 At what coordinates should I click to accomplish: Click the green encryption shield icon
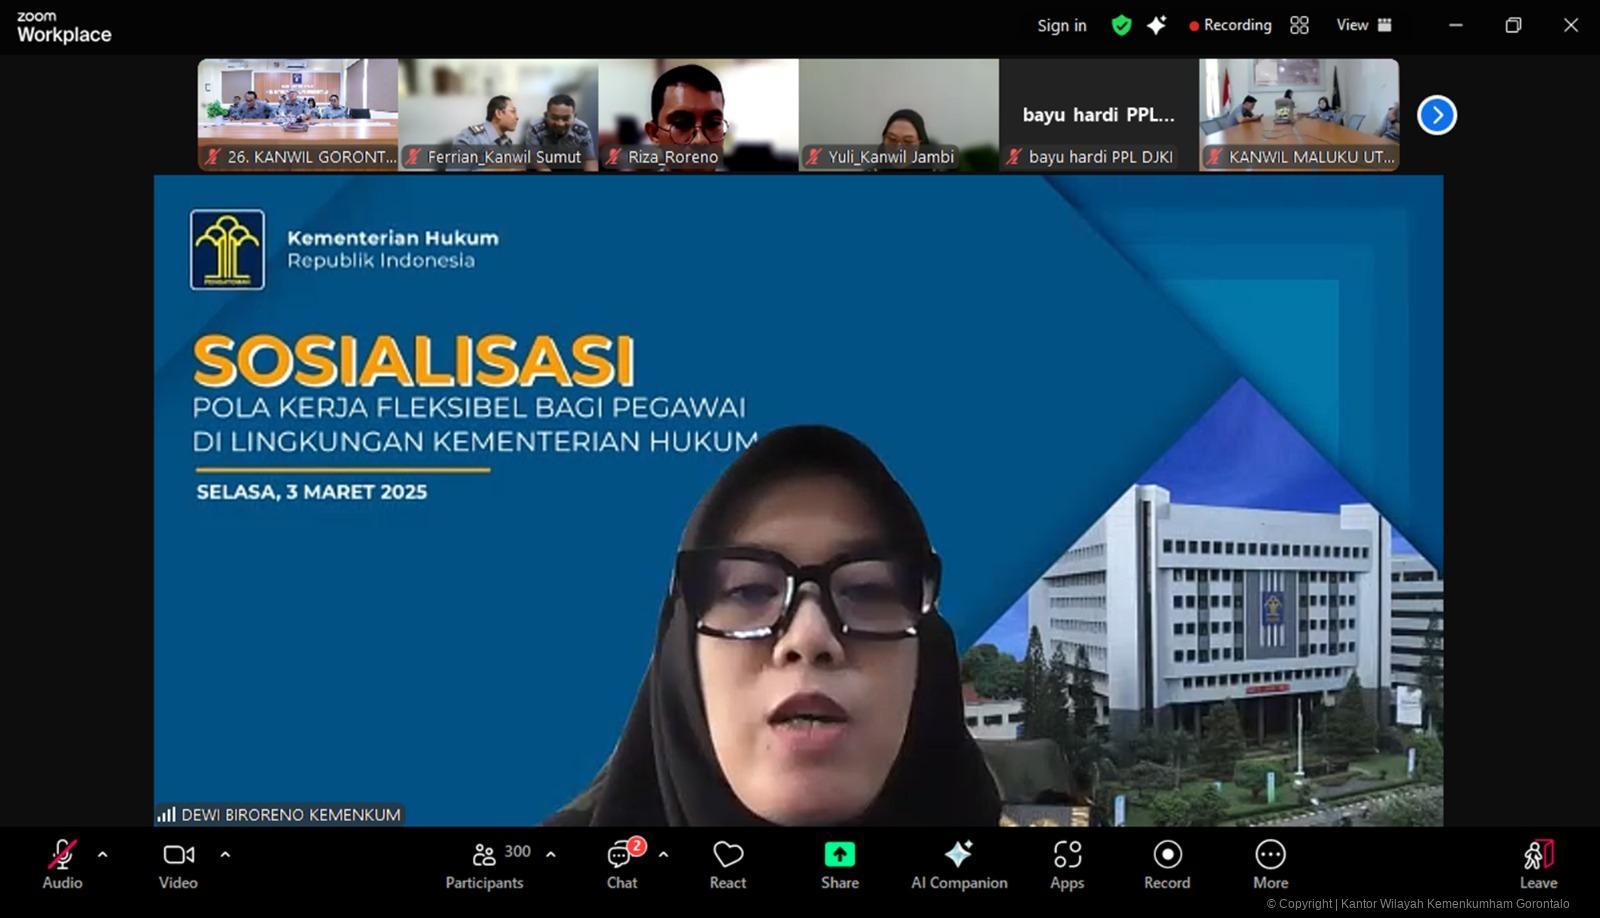[x=1121, y=26]
